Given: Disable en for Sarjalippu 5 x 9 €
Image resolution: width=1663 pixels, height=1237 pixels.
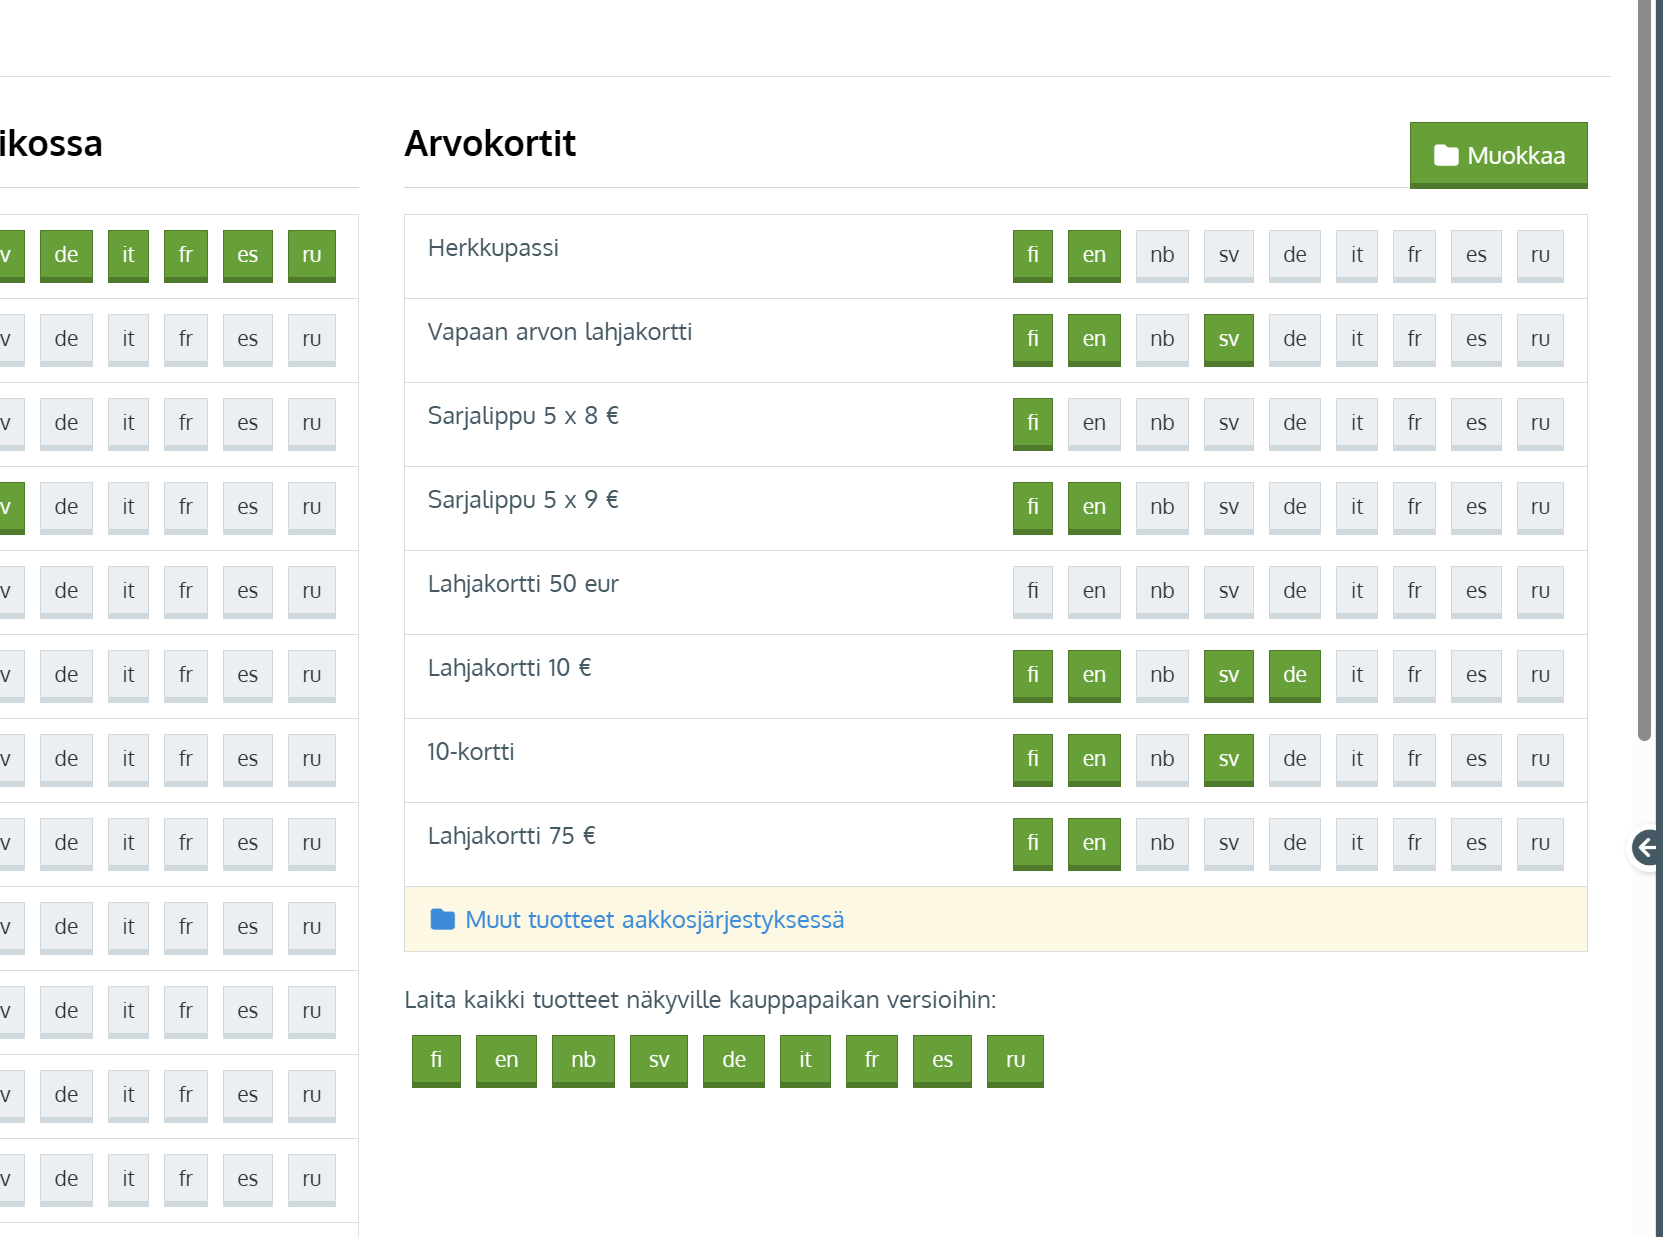Looking at the screenshot, I should click(x=1094, y=508).
